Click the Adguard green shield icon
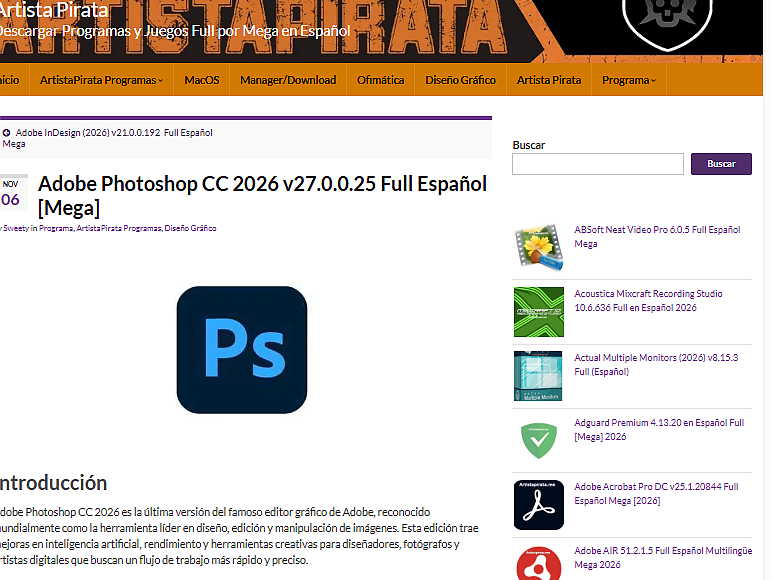 pyautogui.click(x=538, y=440)
